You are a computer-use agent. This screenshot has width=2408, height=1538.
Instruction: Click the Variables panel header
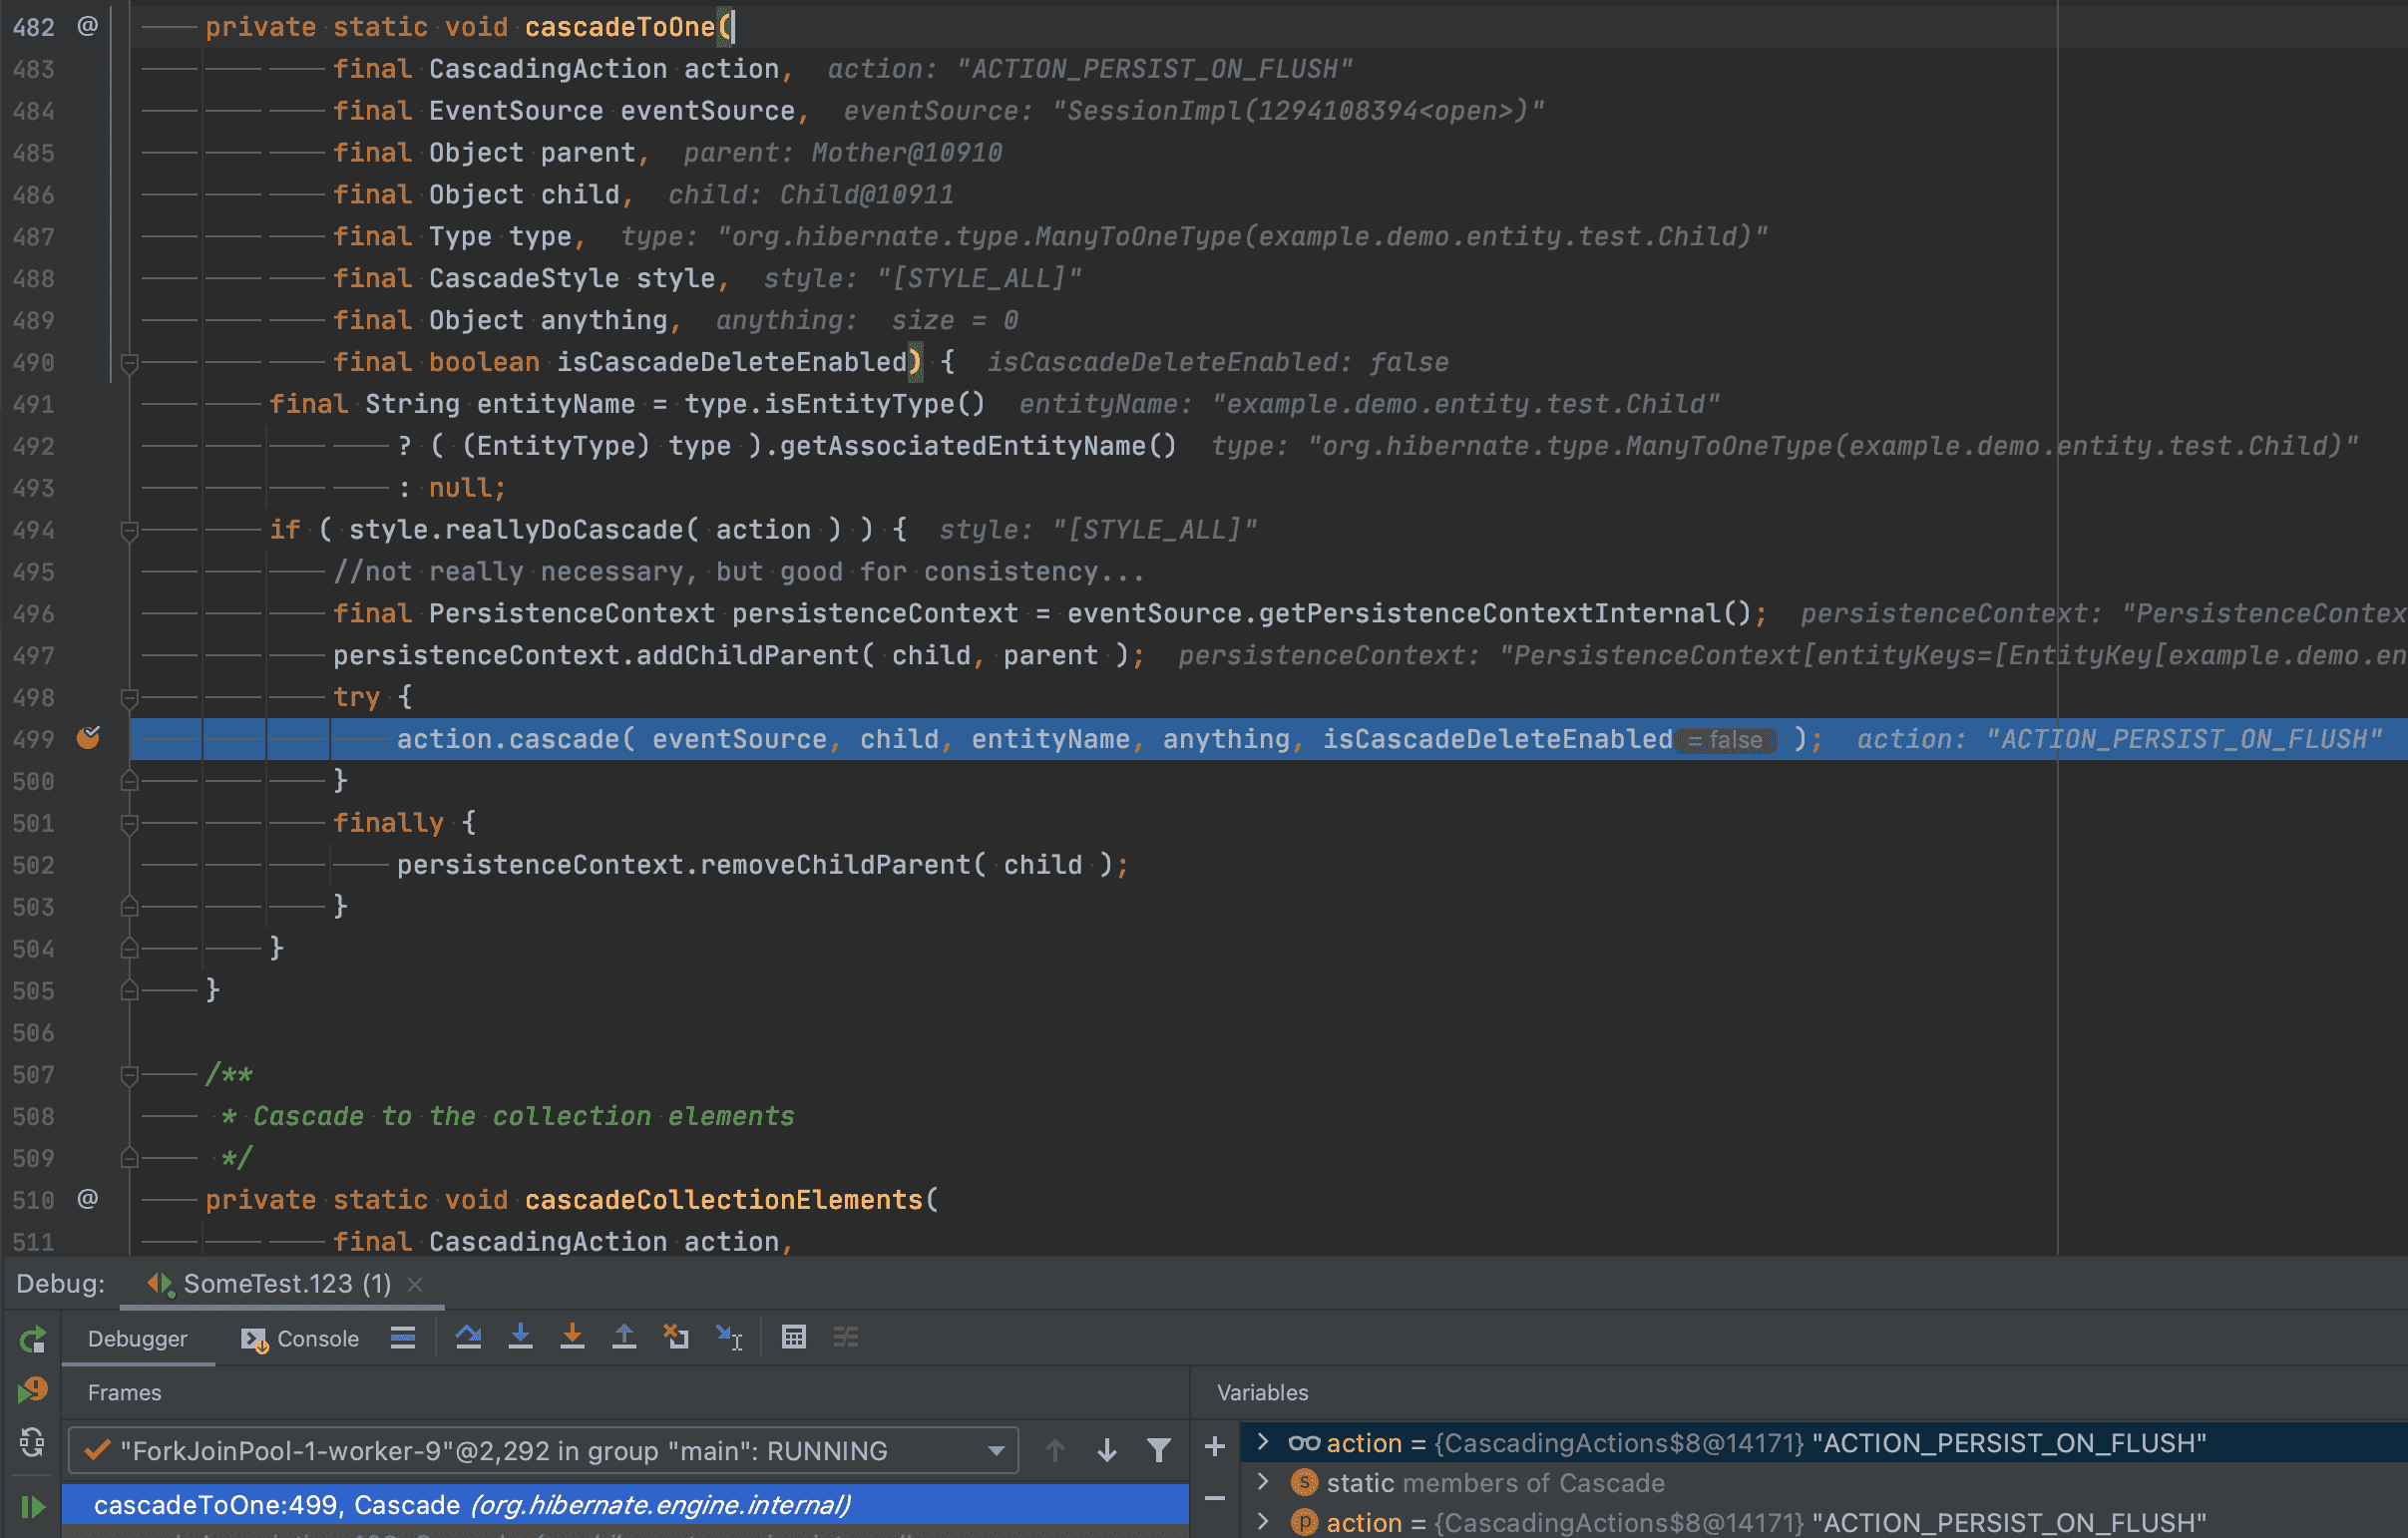[x=1263, y=1392]
